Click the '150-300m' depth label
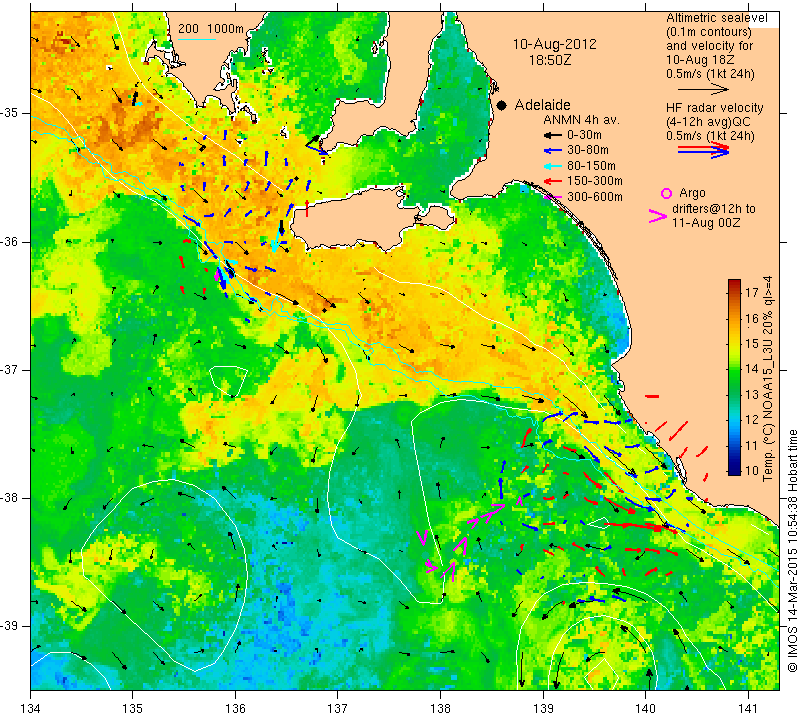This screenshot has width=800, height=720. (595, 181)
